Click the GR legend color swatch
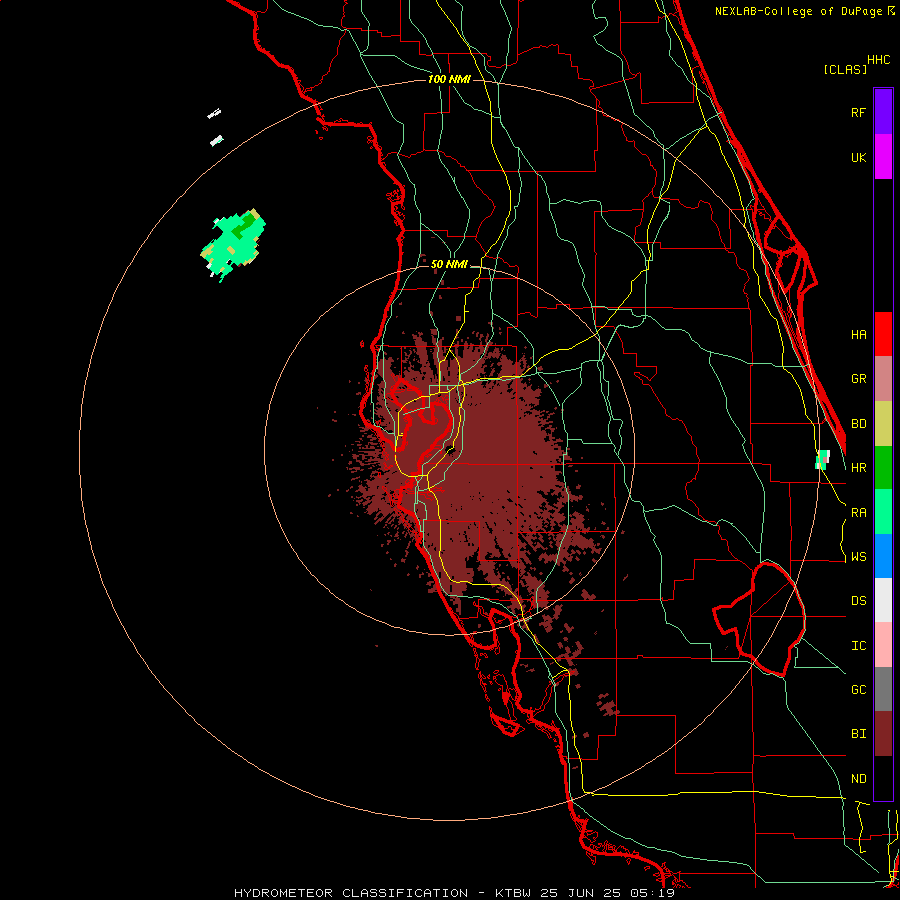Viewport: 900px width, 900px height. pos(883,379)
